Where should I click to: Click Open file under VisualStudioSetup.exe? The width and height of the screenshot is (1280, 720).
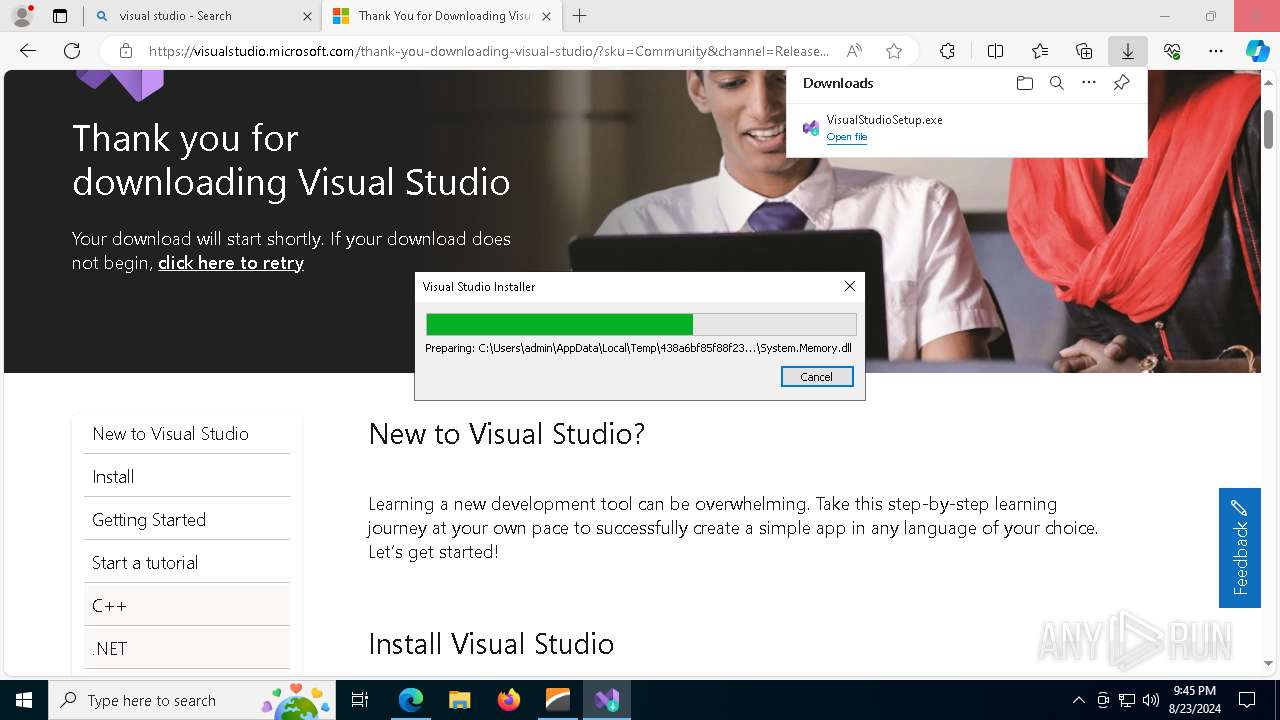[x=846, y=137]
